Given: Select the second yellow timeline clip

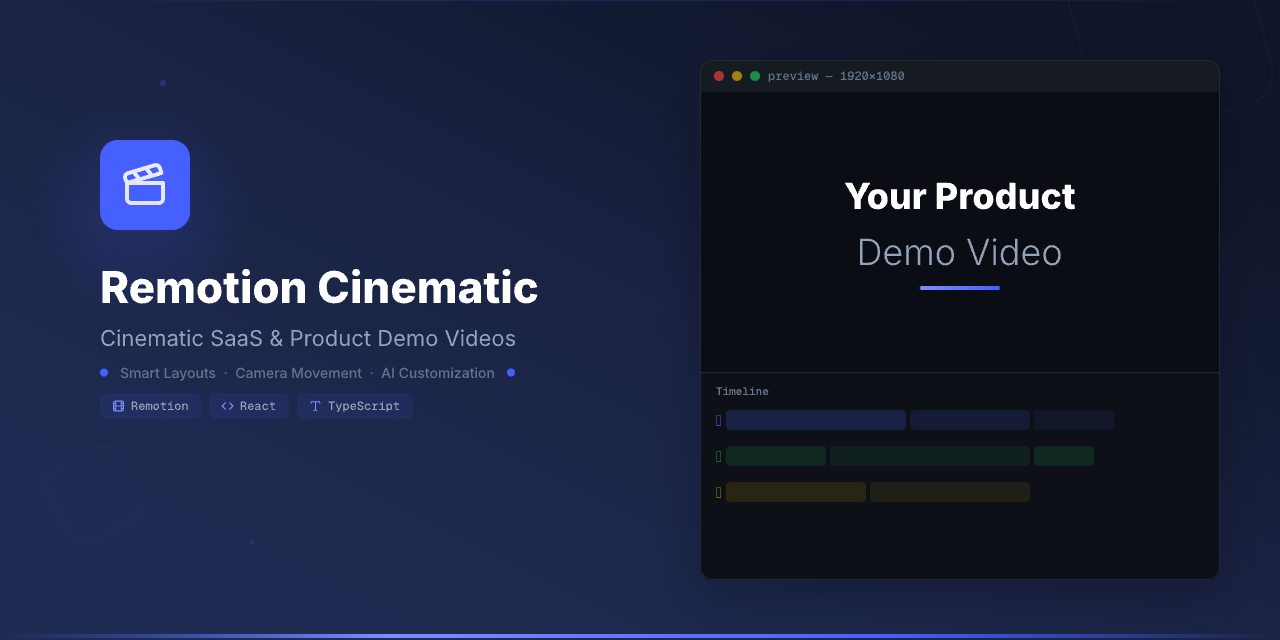Looking at the screenshot, I should tap(950, 492).
